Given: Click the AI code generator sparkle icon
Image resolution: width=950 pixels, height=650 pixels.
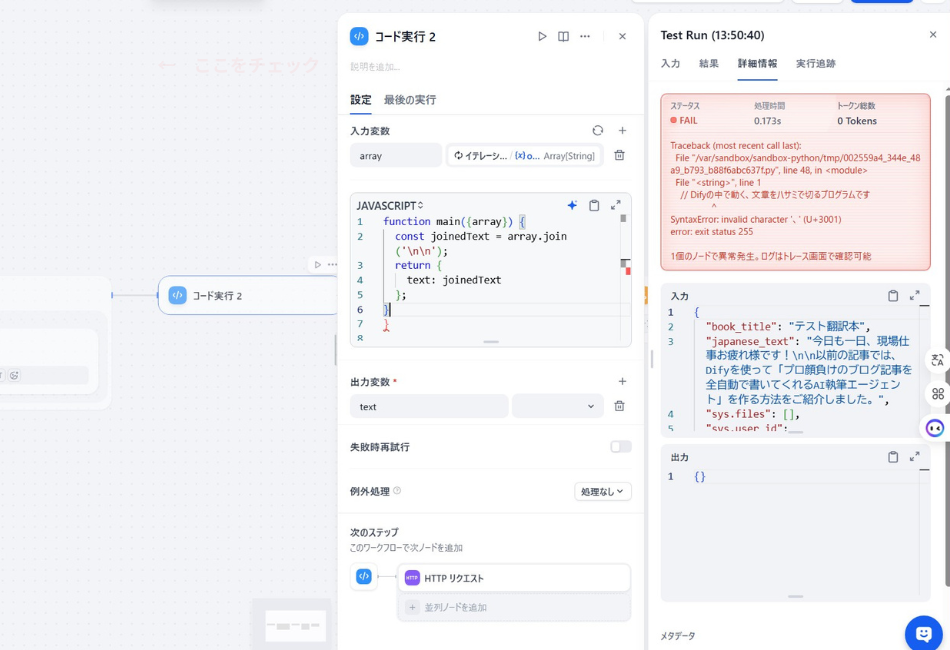Looking at the screenshot, I should 572,205.
